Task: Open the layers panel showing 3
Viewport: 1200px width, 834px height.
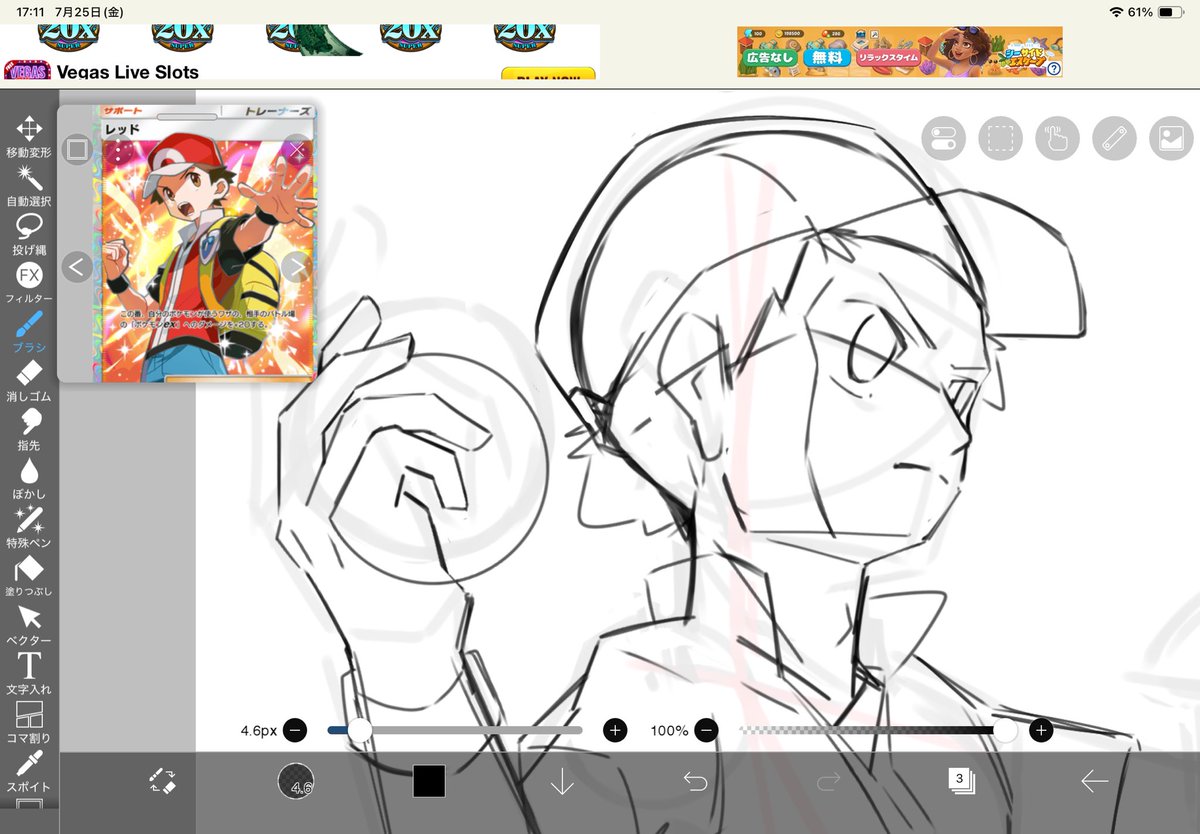Action: pyautogui.click(x=961, y=781)
